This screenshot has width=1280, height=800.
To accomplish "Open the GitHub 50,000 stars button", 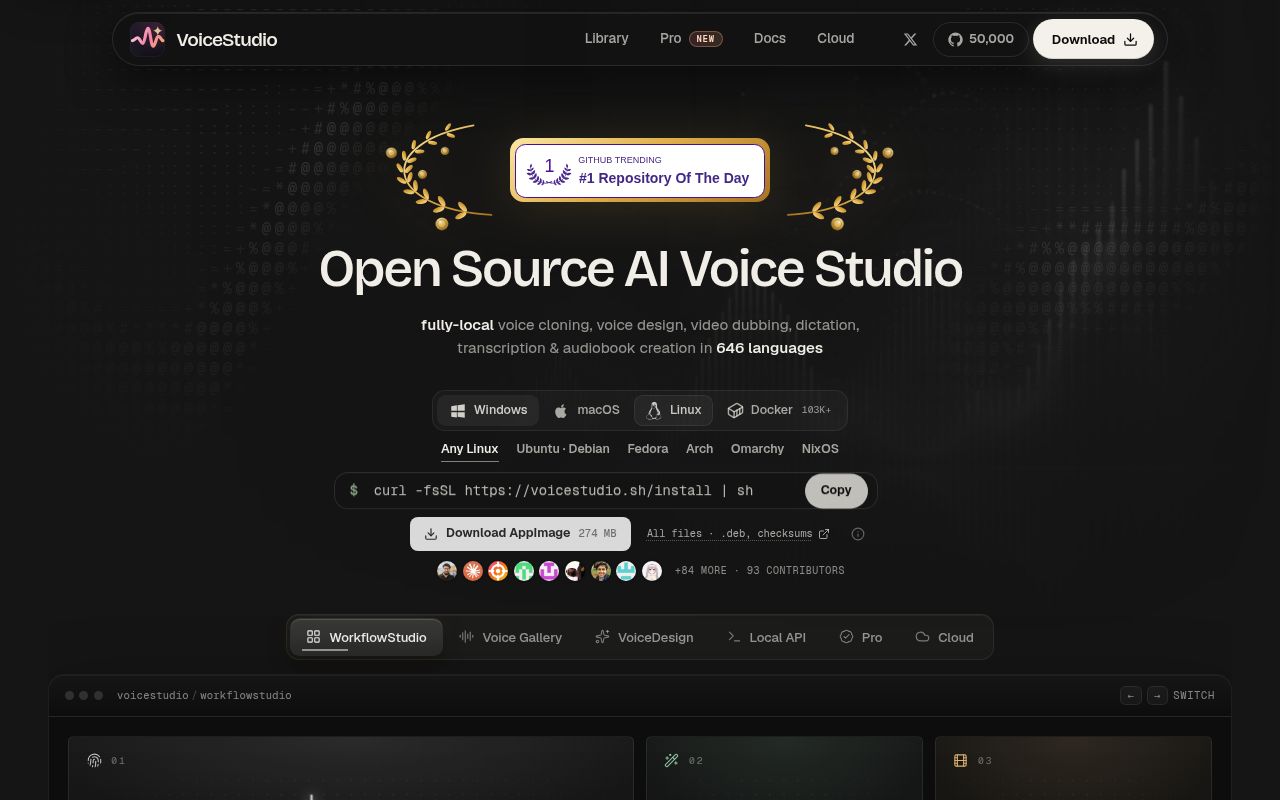I will 981,39.
